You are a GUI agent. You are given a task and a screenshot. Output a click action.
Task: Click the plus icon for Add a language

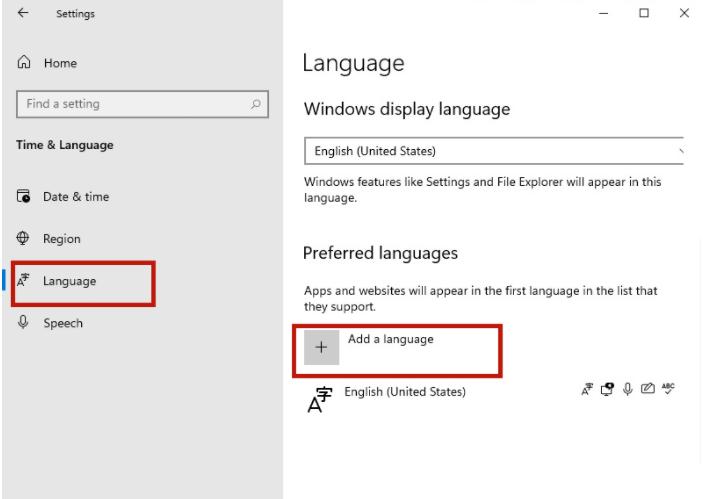point(321,347)
